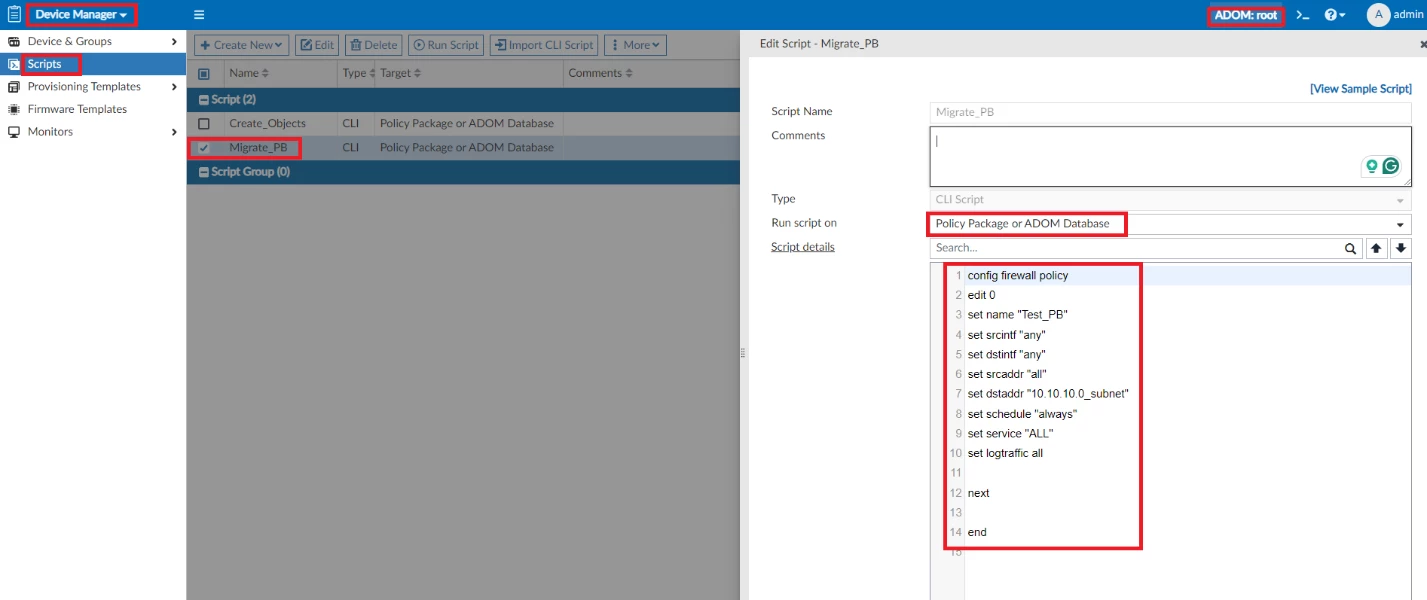Toggle the select-all header checkbox
Screen dimensions: 1427x600
(x=204, y=74)
